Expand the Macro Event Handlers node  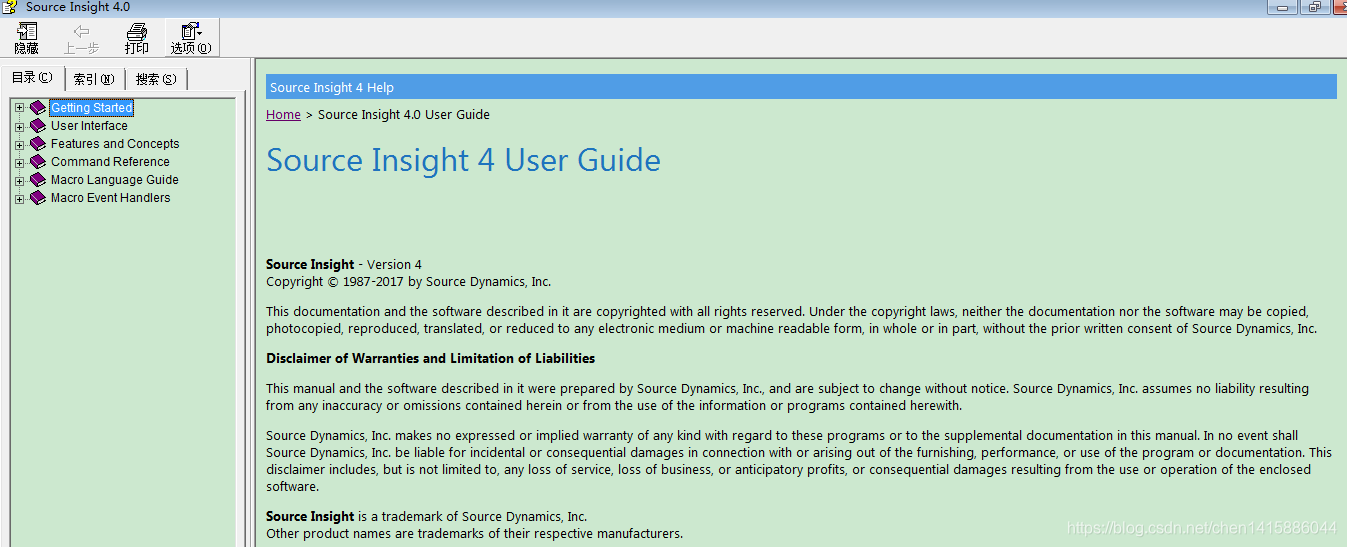(19, 198)
